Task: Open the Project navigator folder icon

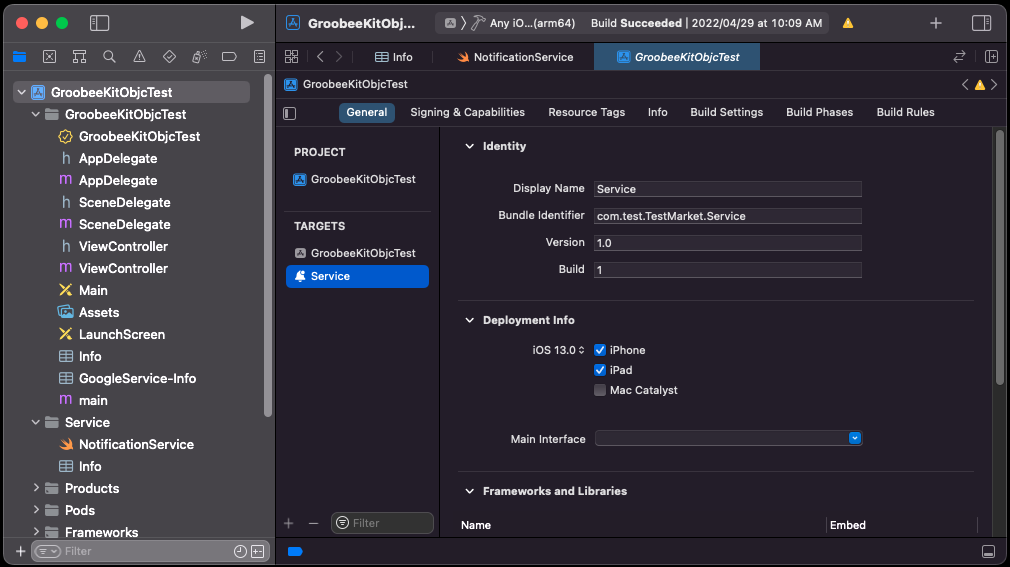Action: [19, 57]
